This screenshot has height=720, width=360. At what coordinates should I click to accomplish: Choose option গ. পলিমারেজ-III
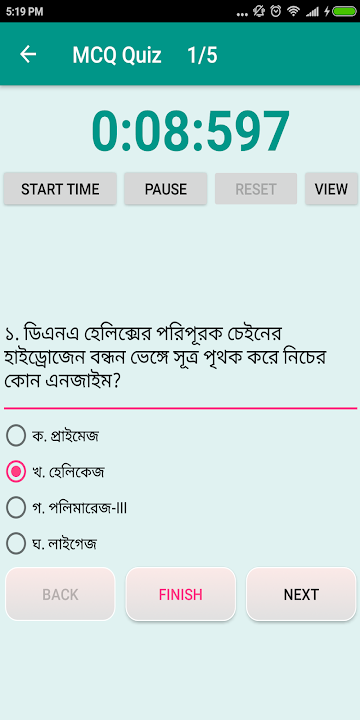pos(67,508)
